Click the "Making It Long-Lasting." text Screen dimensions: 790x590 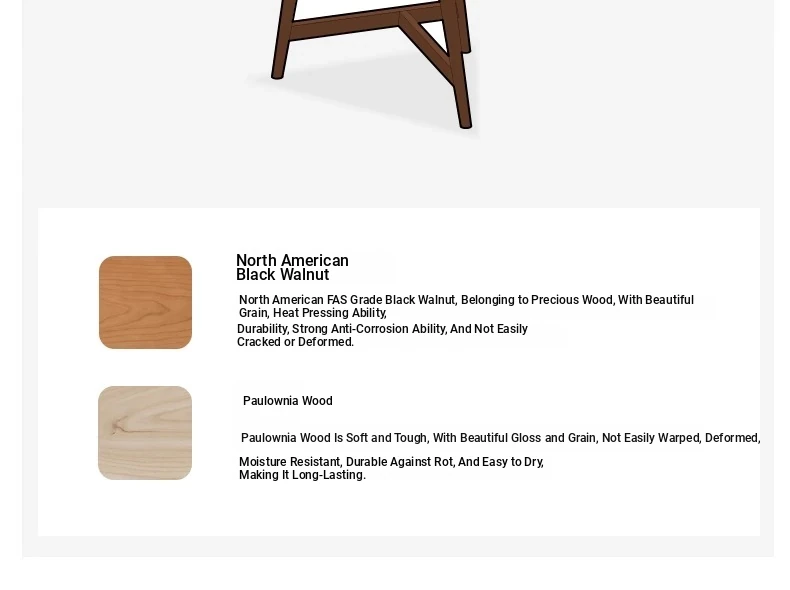coord(302,475)
